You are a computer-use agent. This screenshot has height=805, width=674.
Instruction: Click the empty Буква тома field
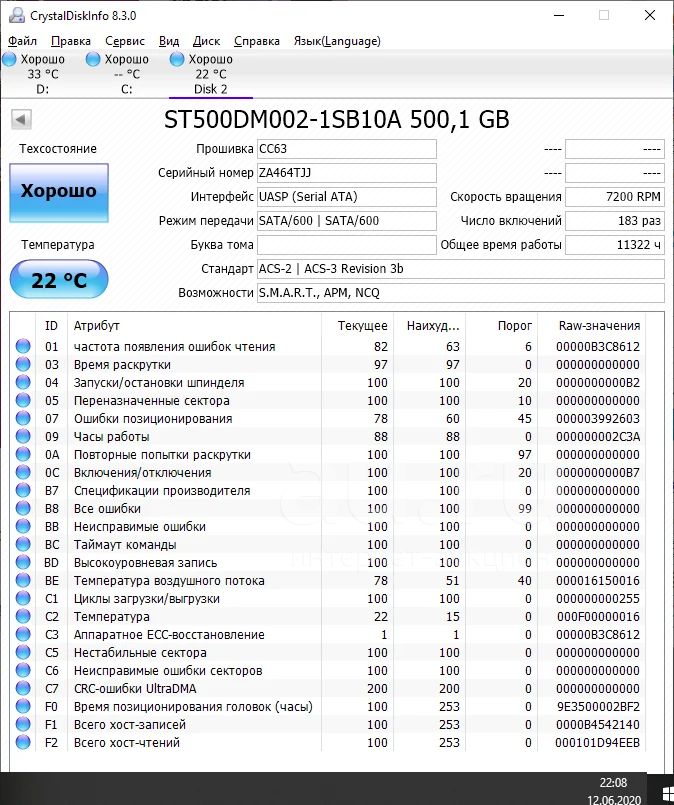tap(346, 245)
